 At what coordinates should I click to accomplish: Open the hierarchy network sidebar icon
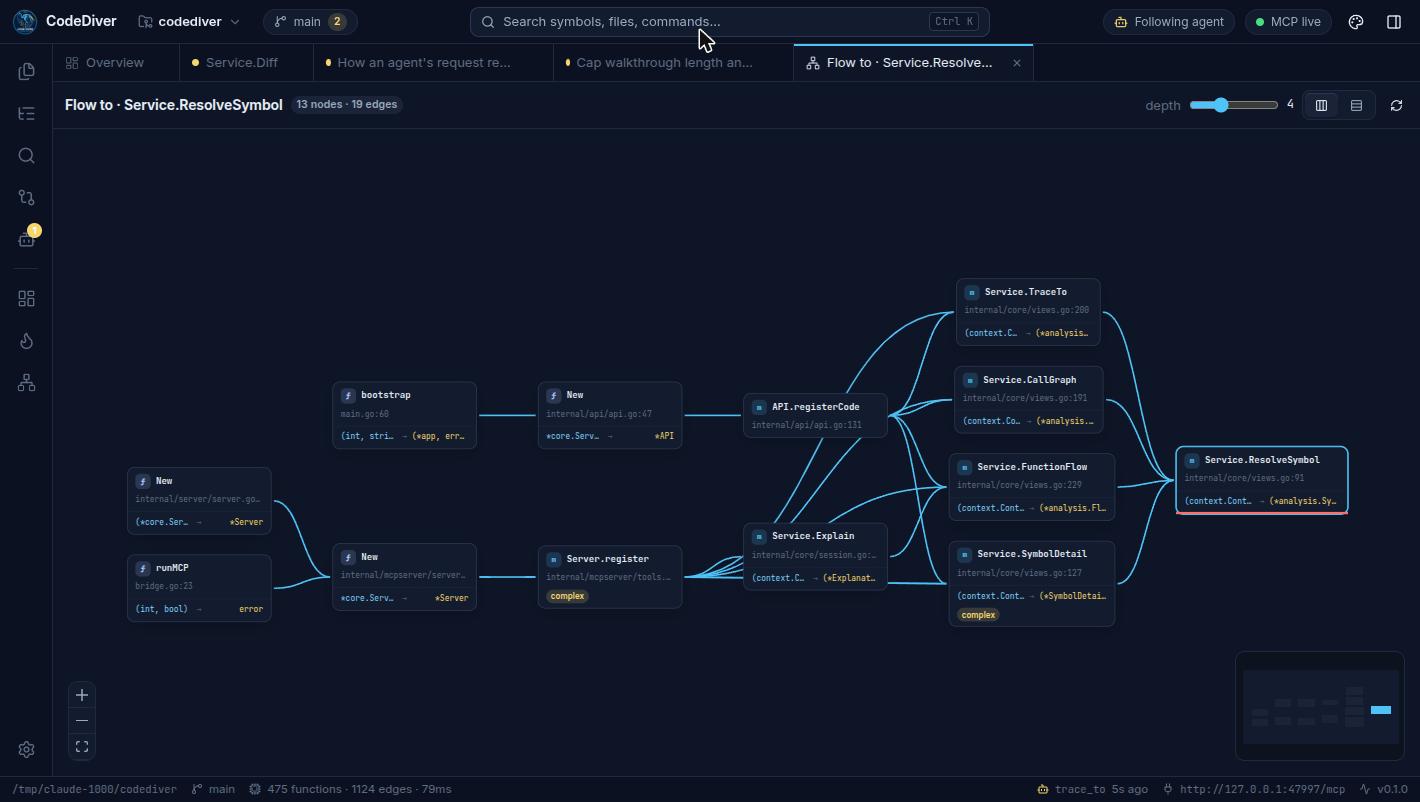click(x=27, y=383)
